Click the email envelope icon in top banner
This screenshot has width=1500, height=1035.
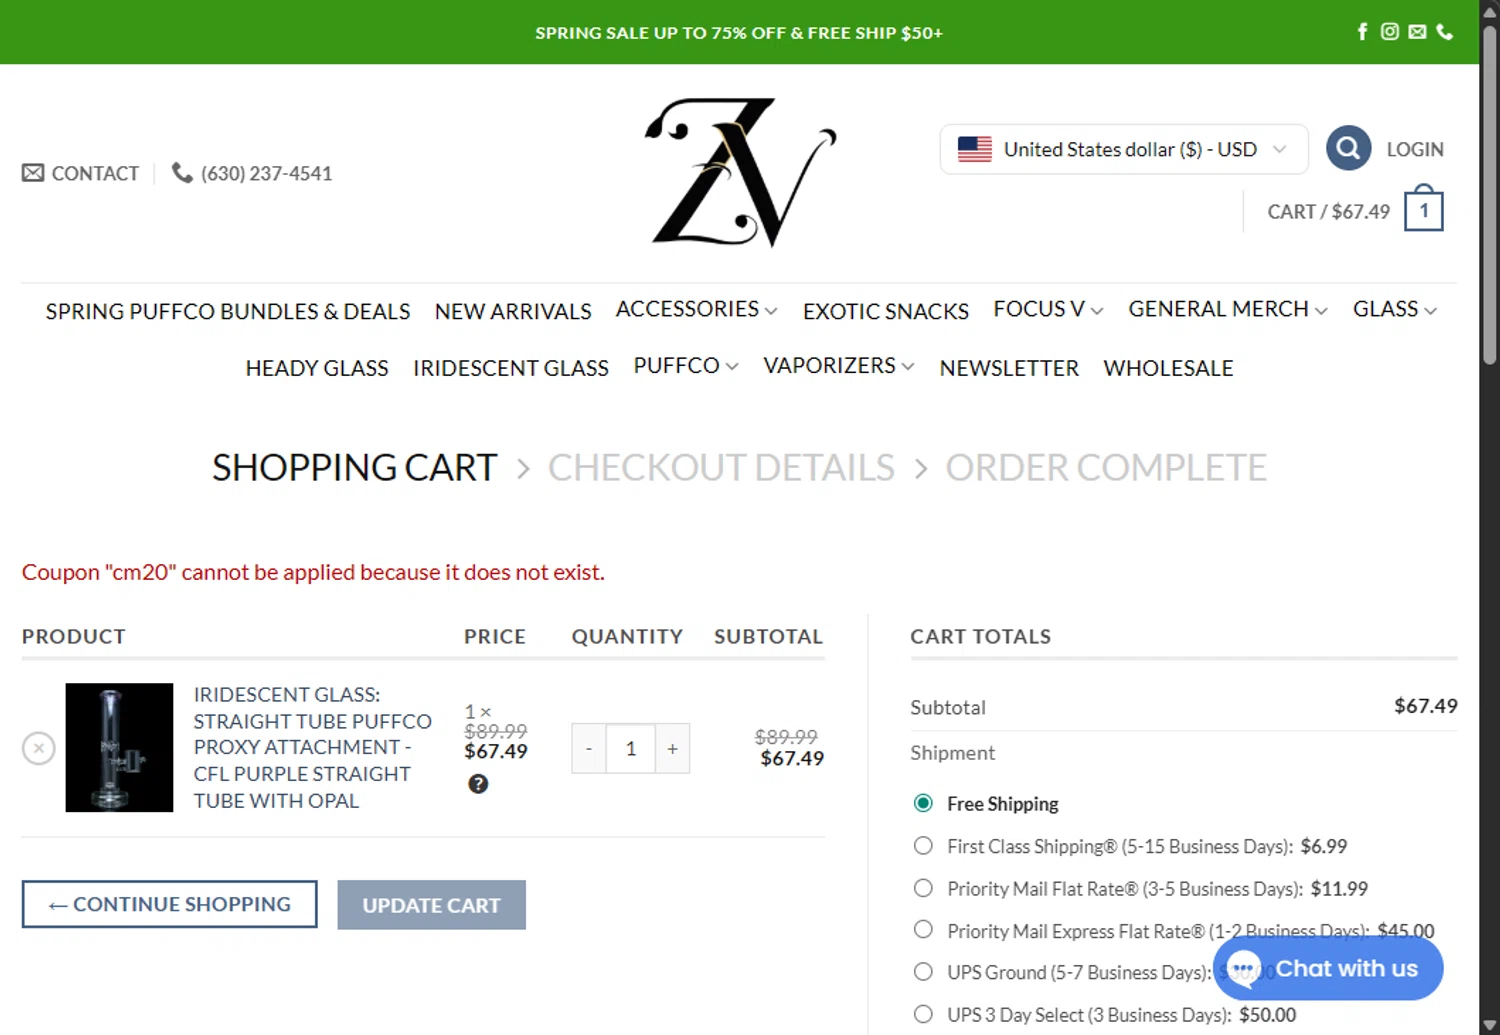tap(1417, 32)
